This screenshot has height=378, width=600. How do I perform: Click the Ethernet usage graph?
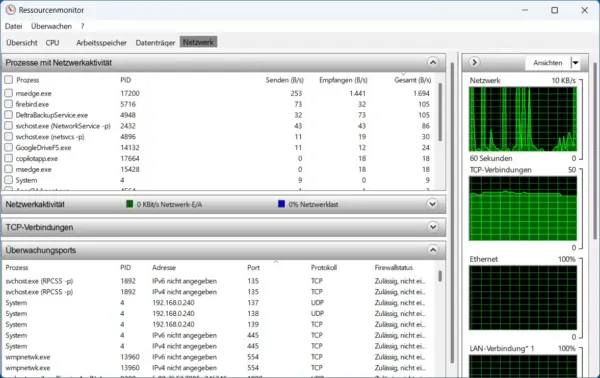pyautogui.click(x=523, y=298)
